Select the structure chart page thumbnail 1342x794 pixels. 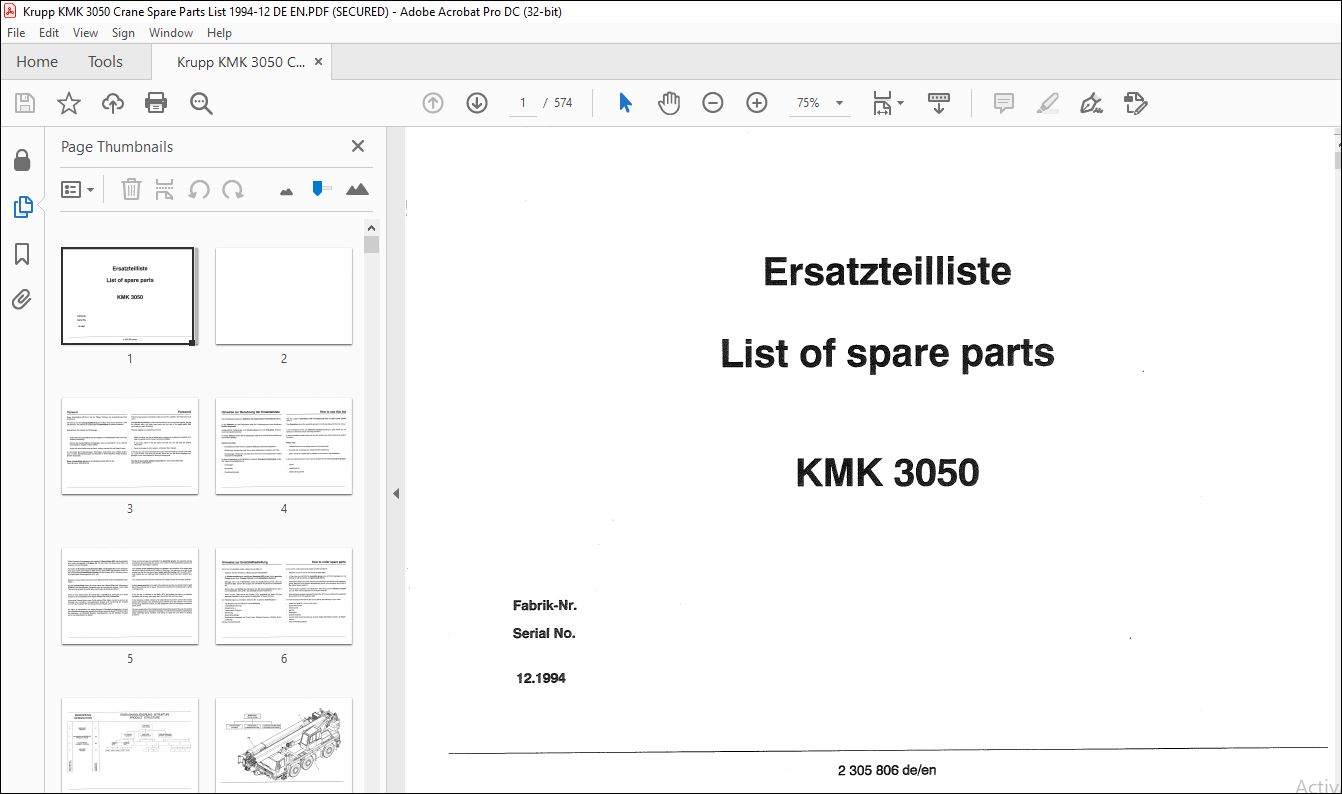(130, 745)
